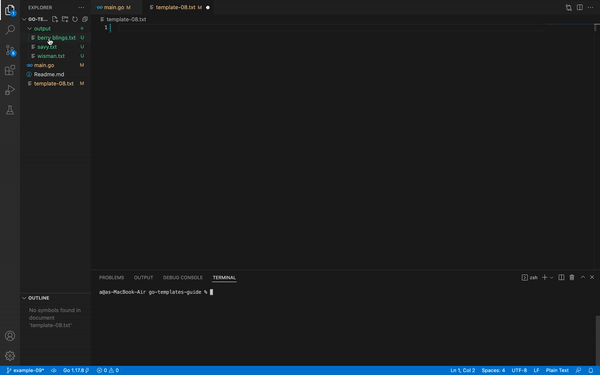Split the terminal panel
The height and width of the screenshot is (375, 600).
(561, 277)
